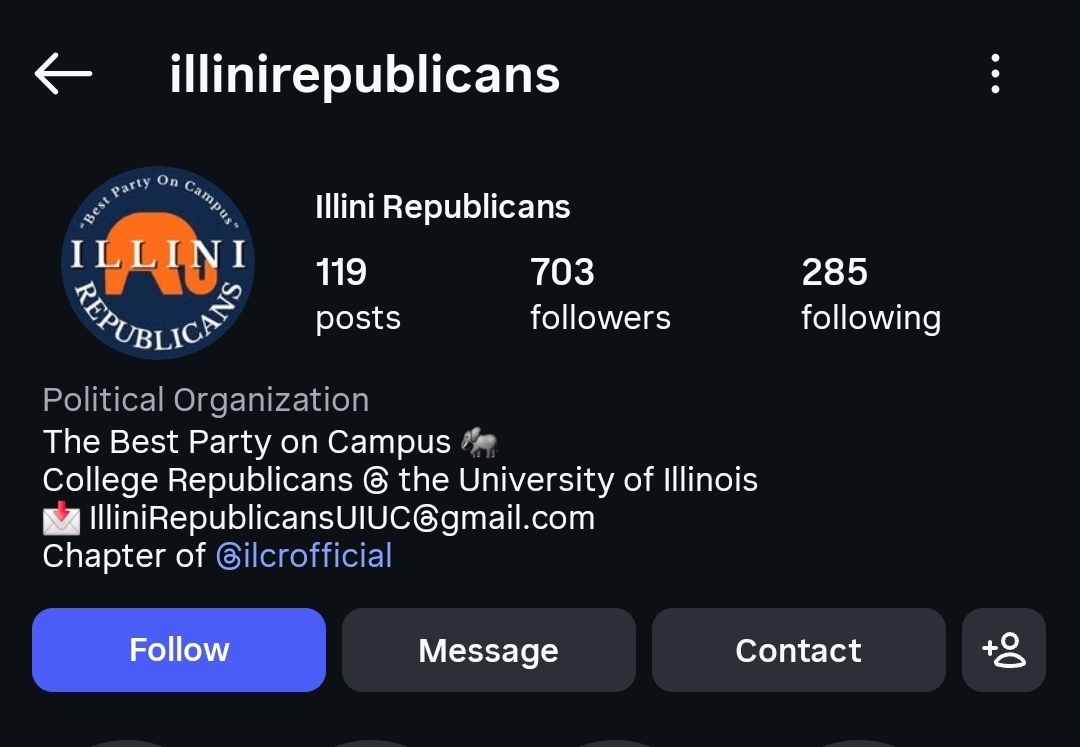1080x747 pixels.
Task: Tap the Political Organization category label
Action: click(205, 400)
